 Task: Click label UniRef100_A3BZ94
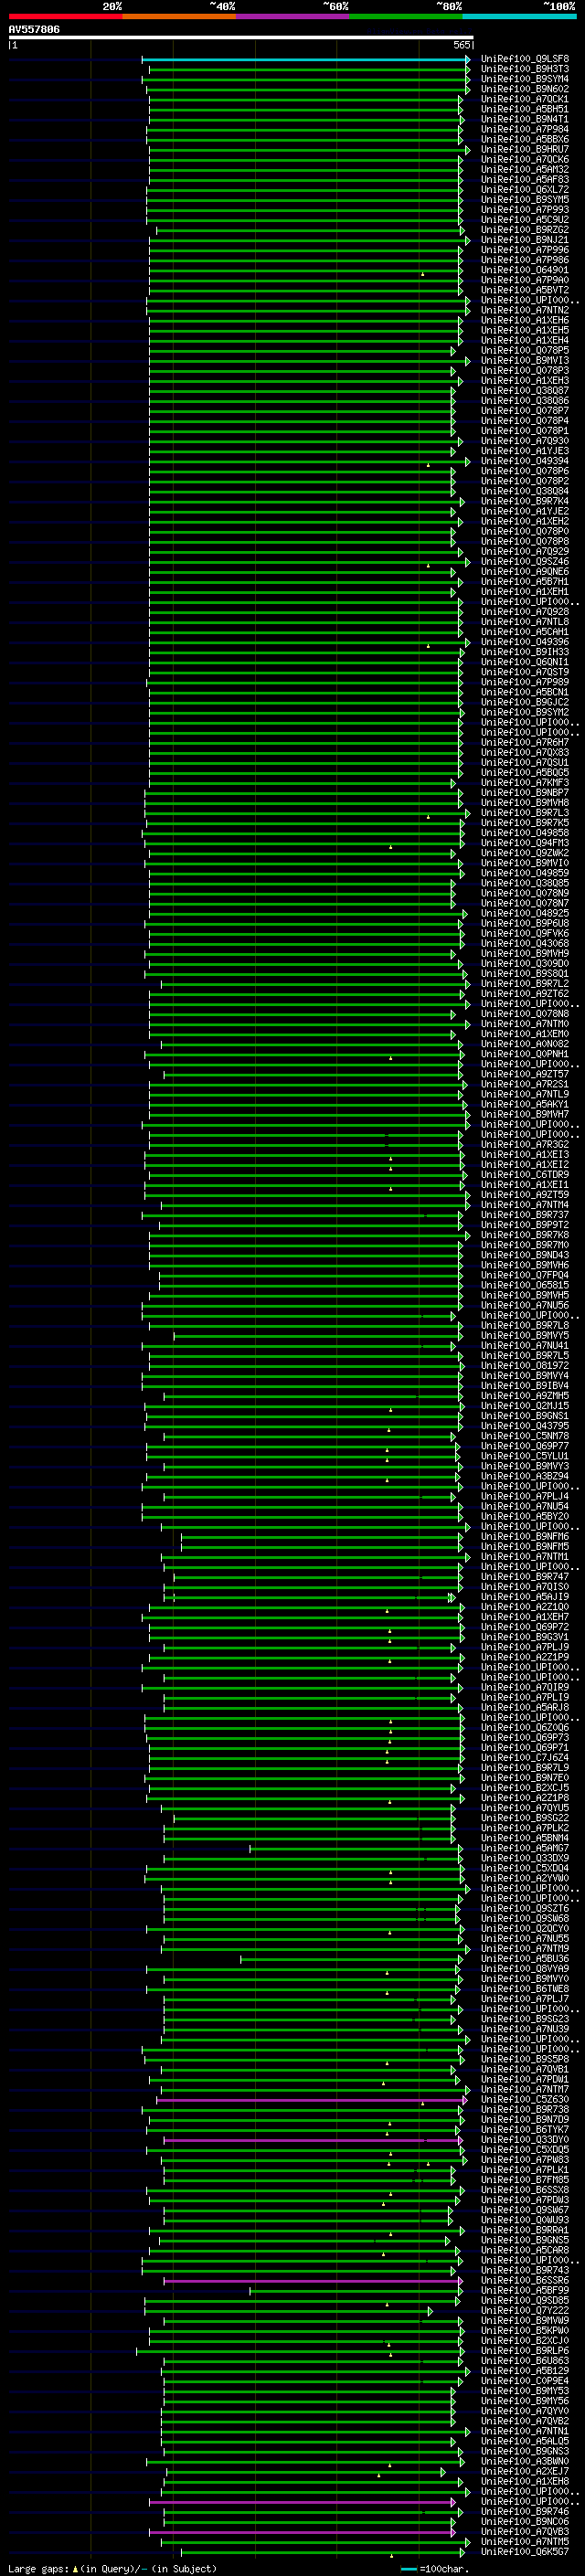click(525, 1476)
